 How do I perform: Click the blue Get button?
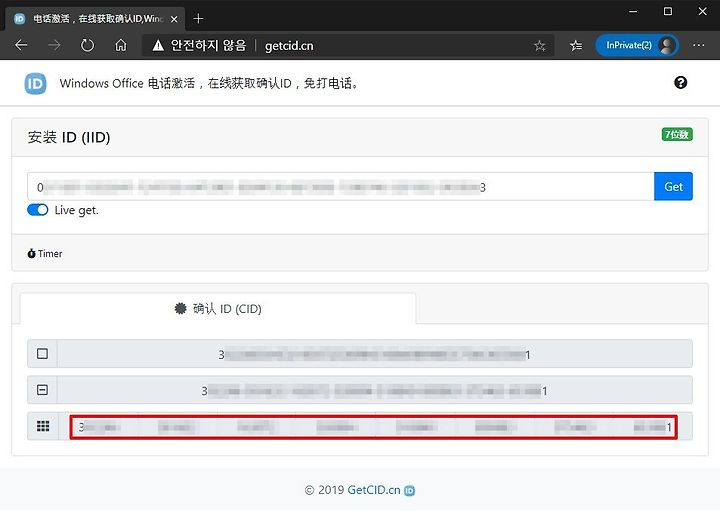(x=673, y=186)
